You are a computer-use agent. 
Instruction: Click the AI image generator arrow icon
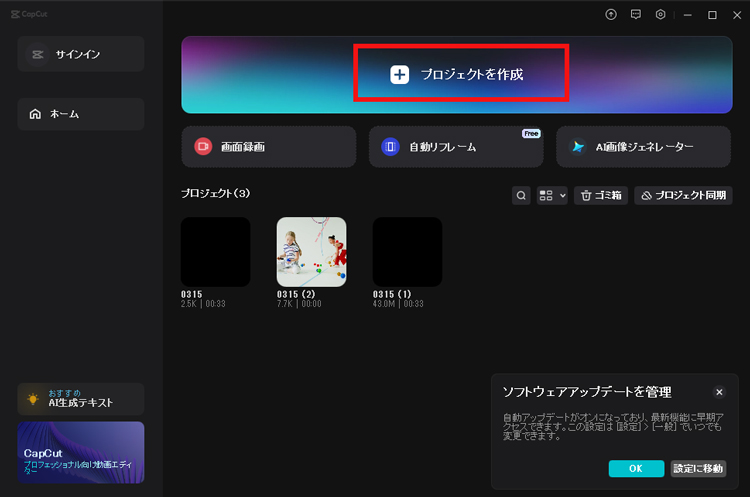pyautogui.click(x=578, y=146)
